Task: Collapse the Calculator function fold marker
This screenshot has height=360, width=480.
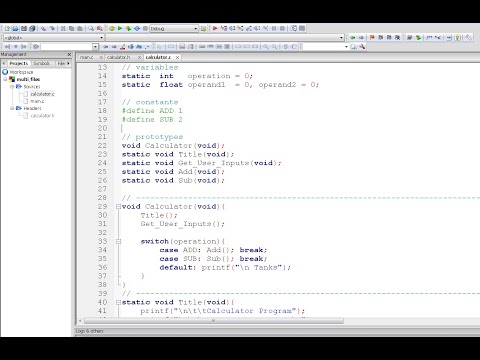Action: pyautogui.click(x=118, y=207)
